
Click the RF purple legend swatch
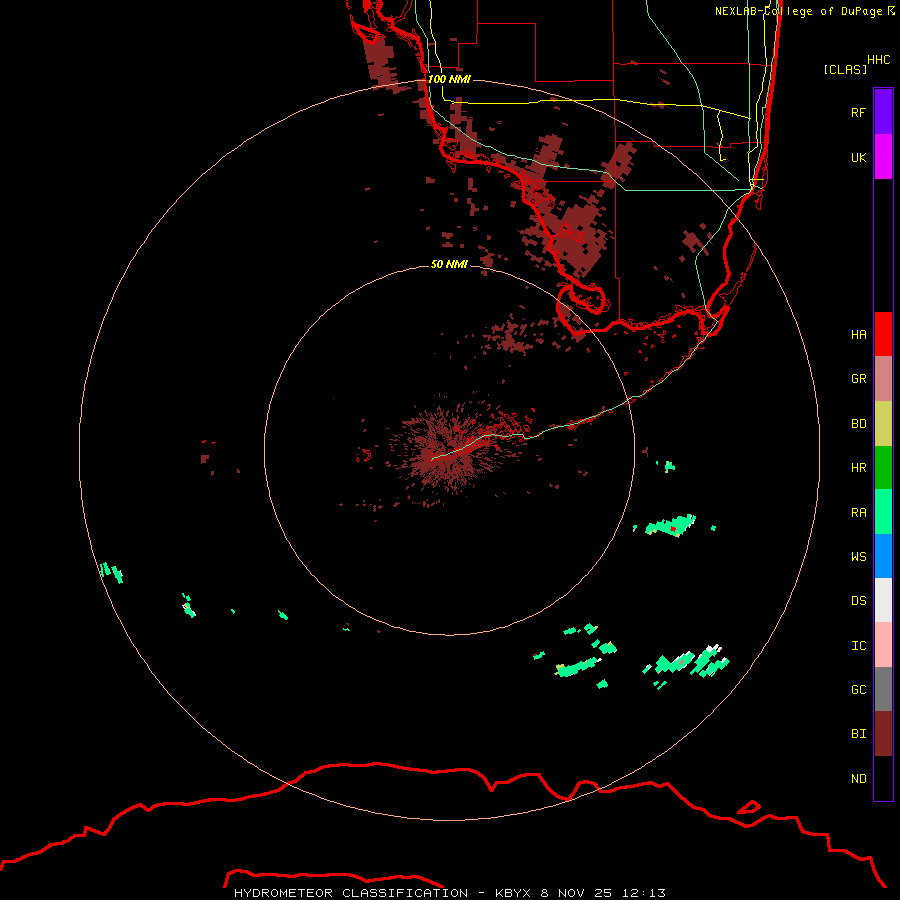(x=883, y=112)
